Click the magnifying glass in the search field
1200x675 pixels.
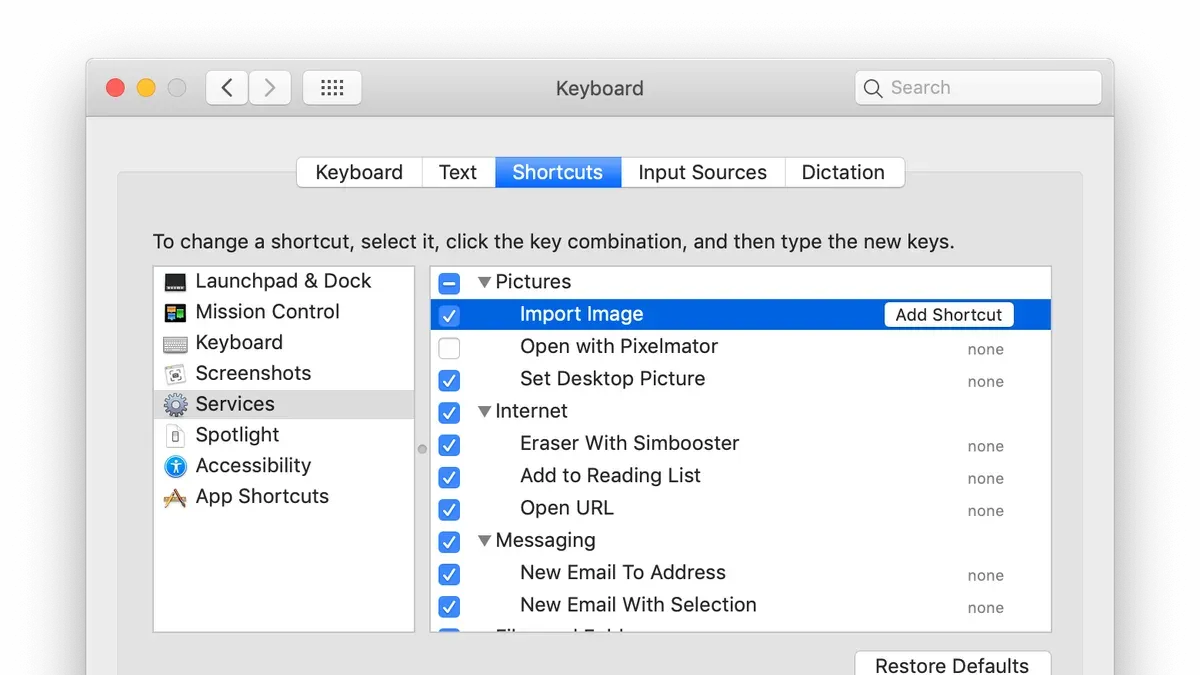point(873,88)
